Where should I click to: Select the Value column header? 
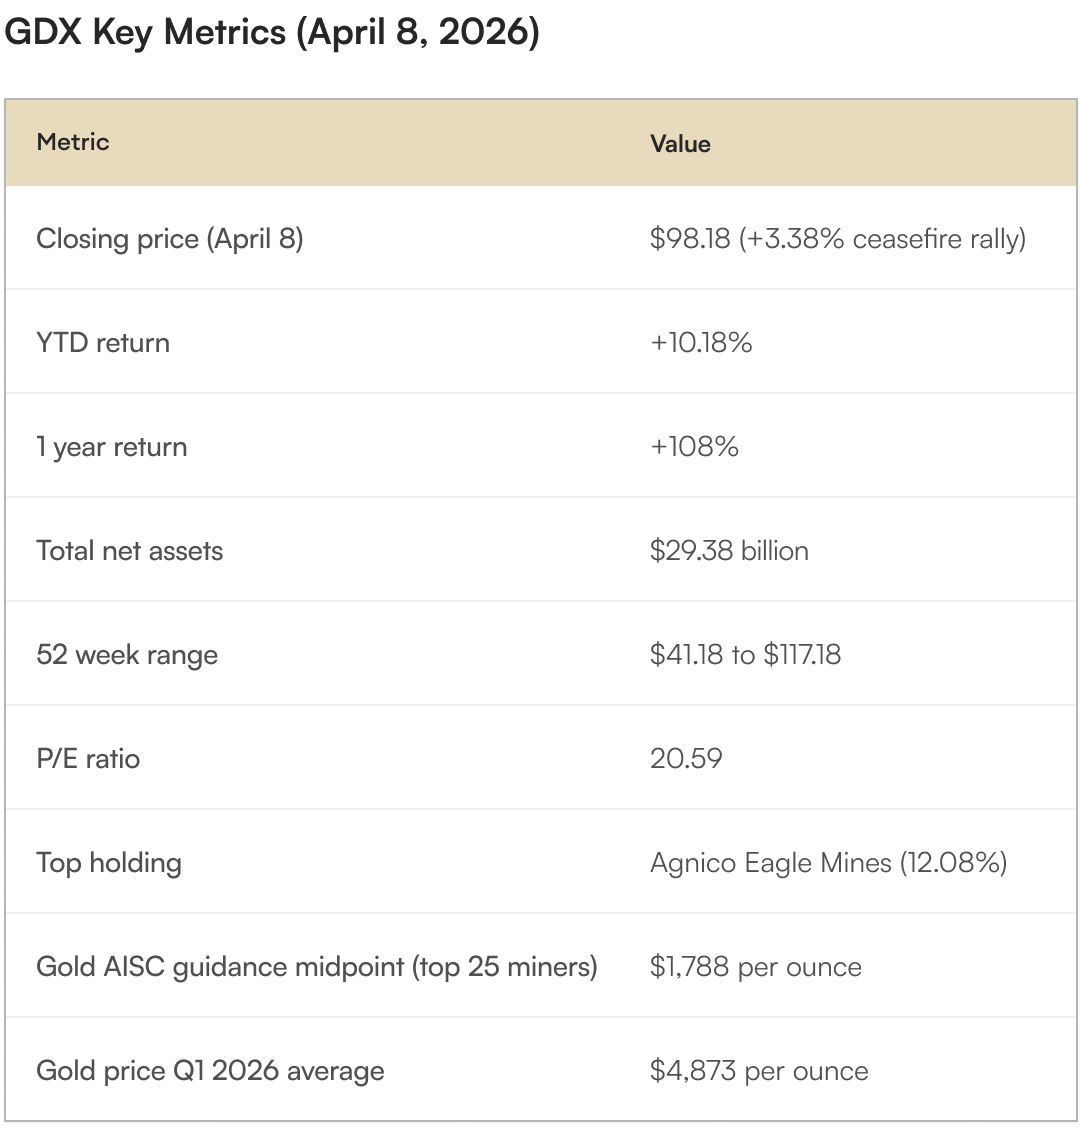pos(680,144)
